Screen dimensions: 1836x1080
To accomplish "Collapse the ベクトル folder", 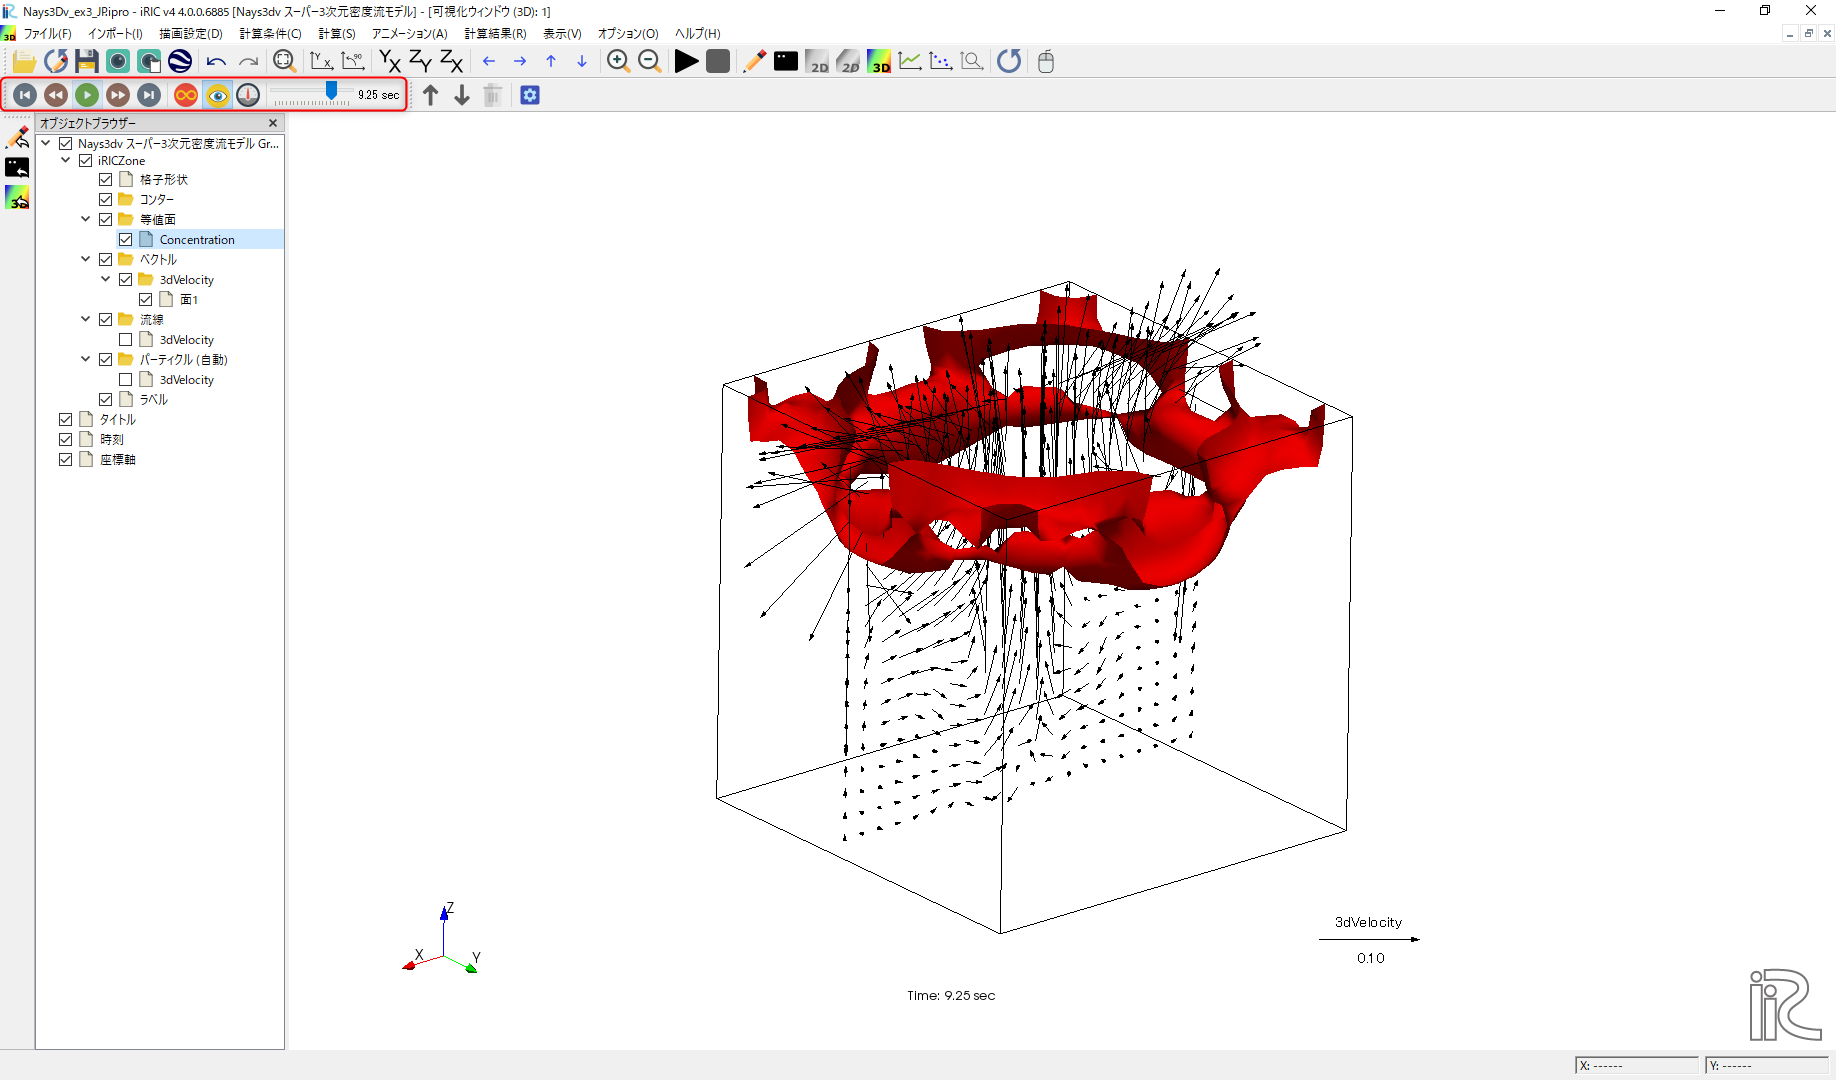I will pos(86,260).
